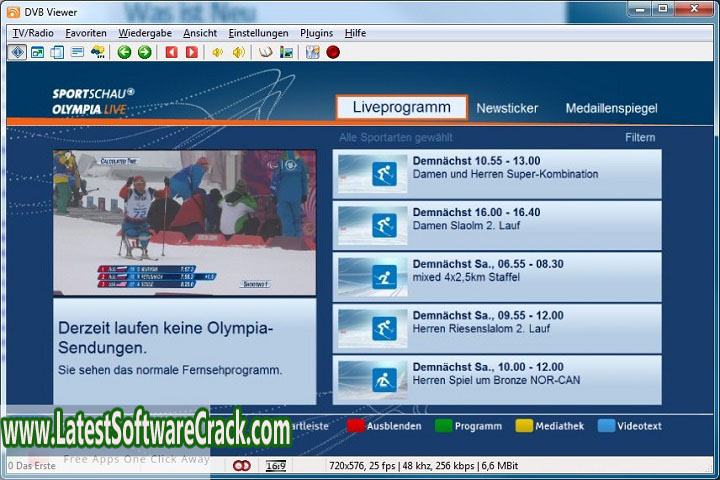Screen dimensions: 720x480
Task: Click green Programm button
Action: (468, 426)
